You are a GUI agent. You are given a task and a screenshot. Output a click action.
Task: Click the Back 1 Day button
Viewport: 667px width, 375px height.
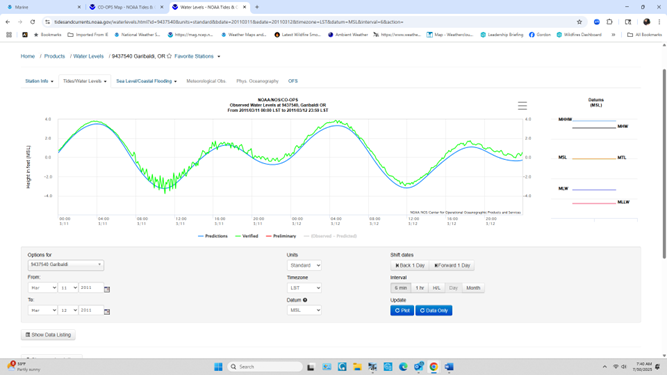410,265
